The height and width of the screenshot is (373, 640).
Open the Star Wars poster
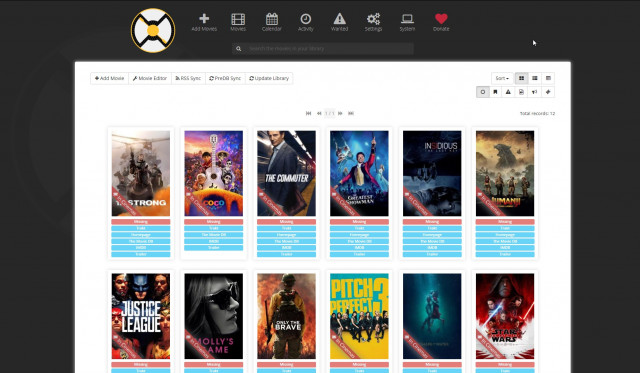(505, 316)
